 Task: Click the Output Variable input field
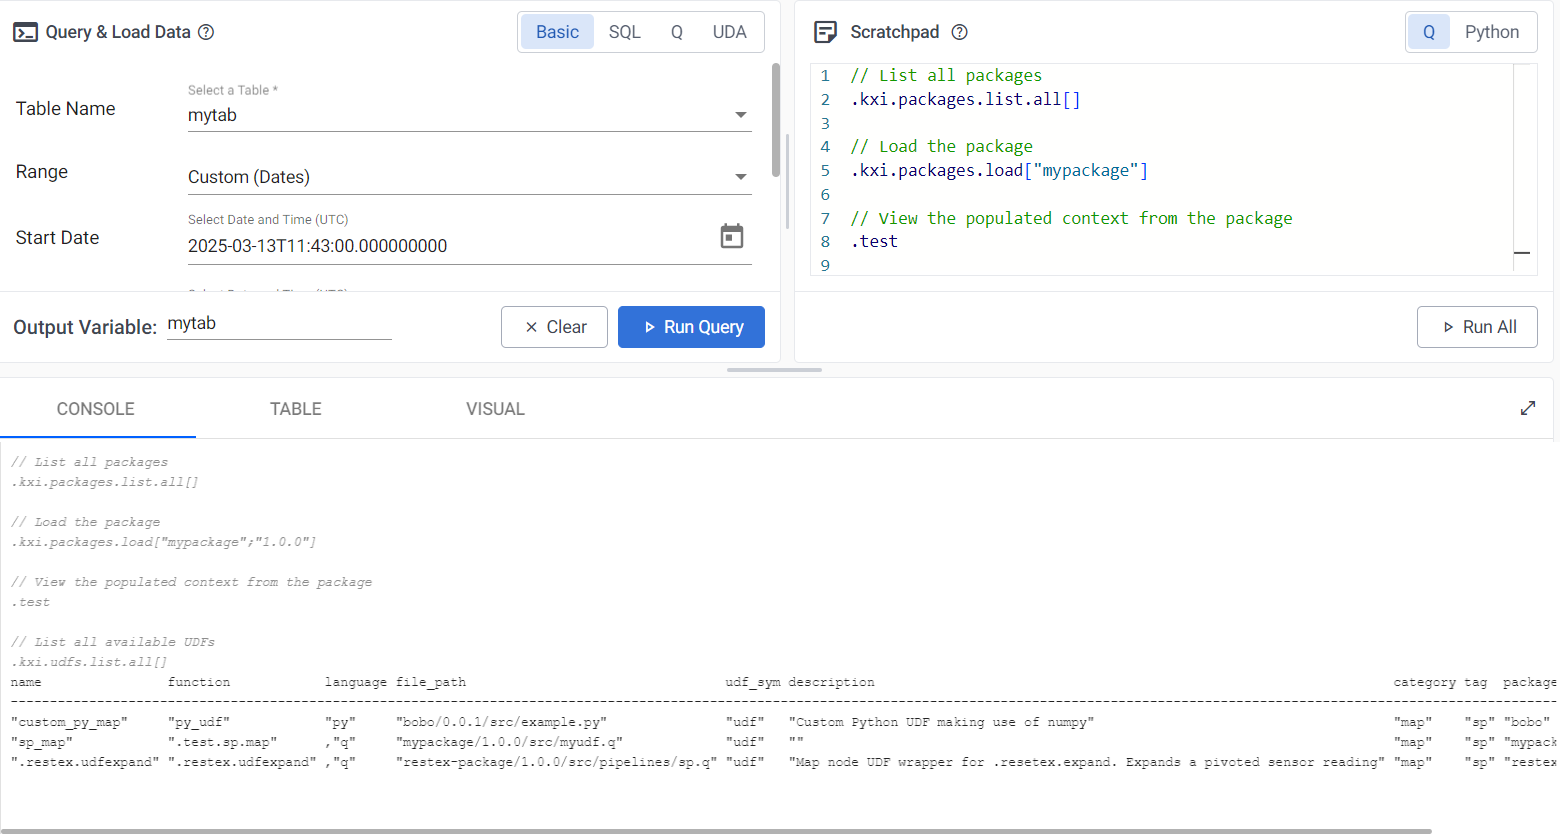pos(278,324)
